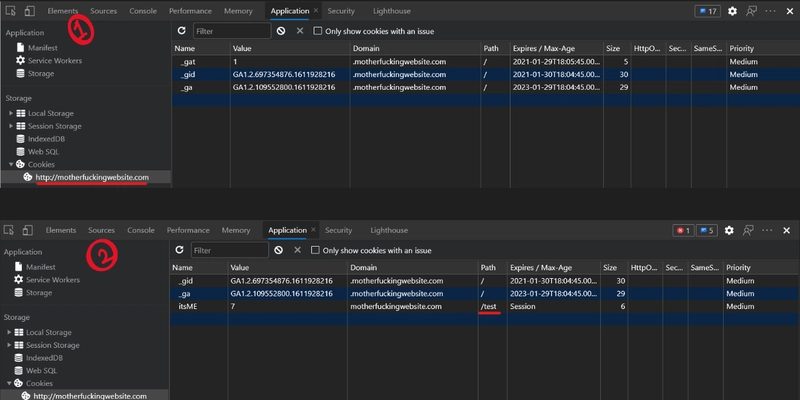Image resolution: width=800 pixels, height=400 pixels.
Task: Select _ga cookie name in lower table
Action: tap(184, 294)
